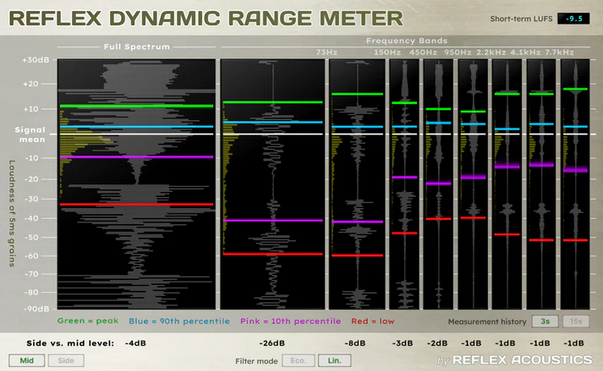Click the green peak line in Full Spectrum
Screen dimensions: 603x371
point(136,106)
